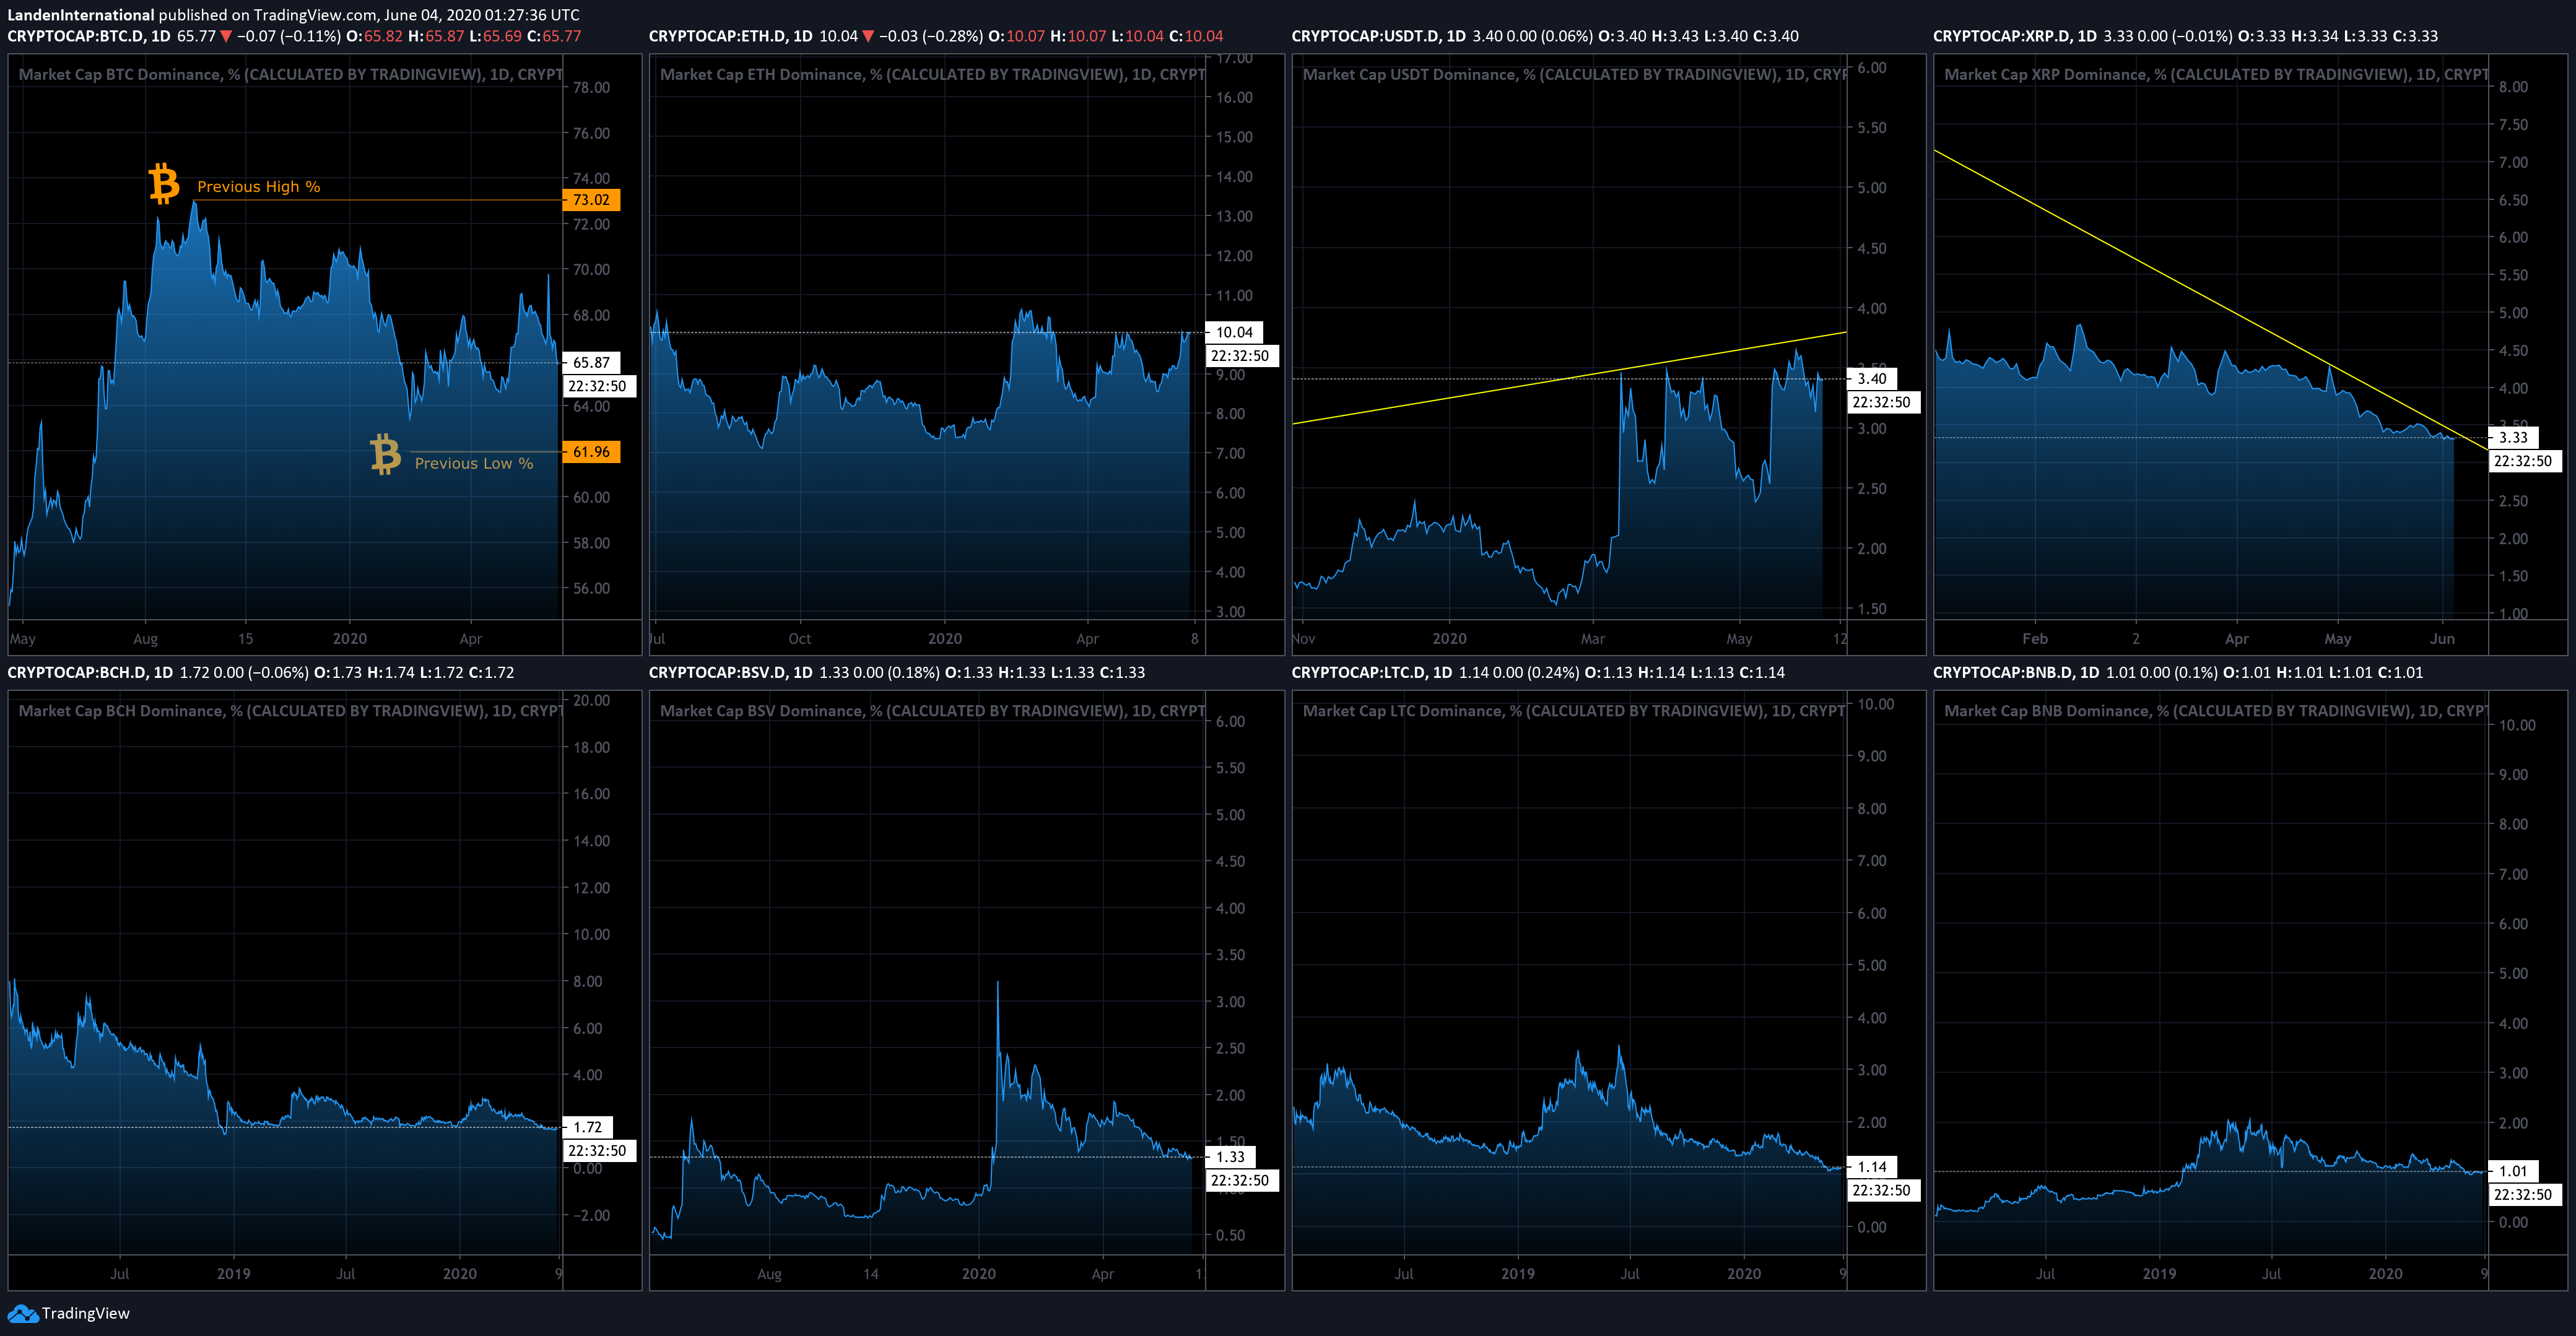The height and width of the screenshot is (1336, 2576).
Task: Click the red down arrow in BTC.D header
Action: pos(226,36)
